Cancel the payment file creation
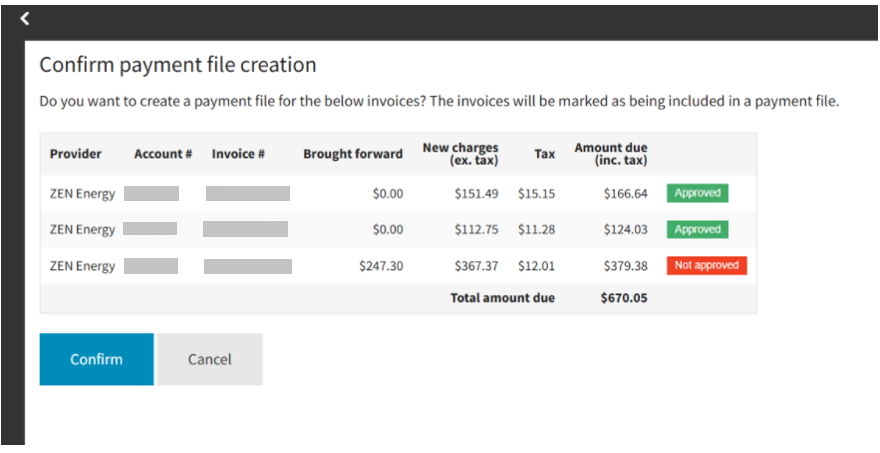Image resolution: width=880 pixels, height=453 pixels. [209, 359]
